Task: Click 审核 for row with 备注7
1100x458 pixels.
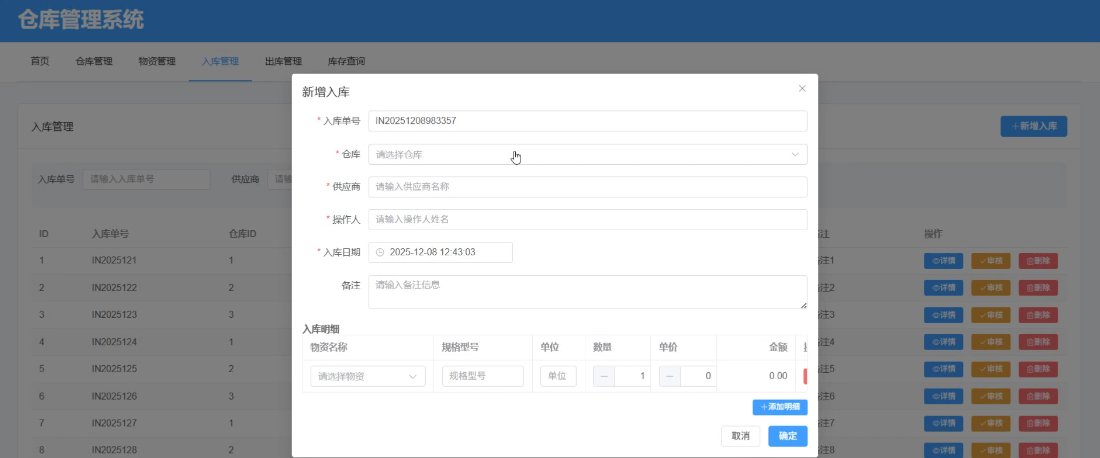Action: pyautogui.click(x=991, y=424)
